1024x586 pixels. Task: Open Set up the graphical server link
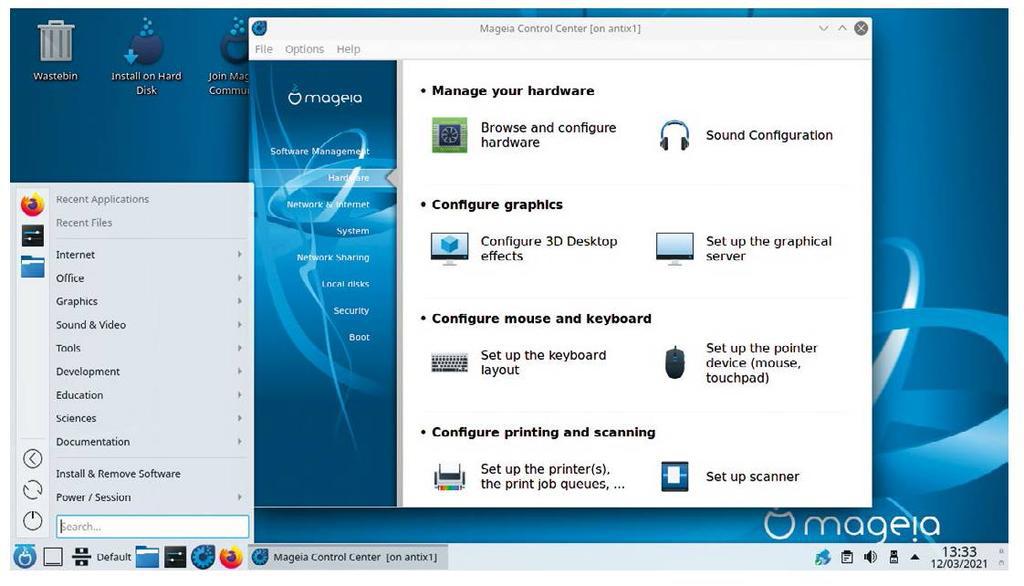coord(769,249)
